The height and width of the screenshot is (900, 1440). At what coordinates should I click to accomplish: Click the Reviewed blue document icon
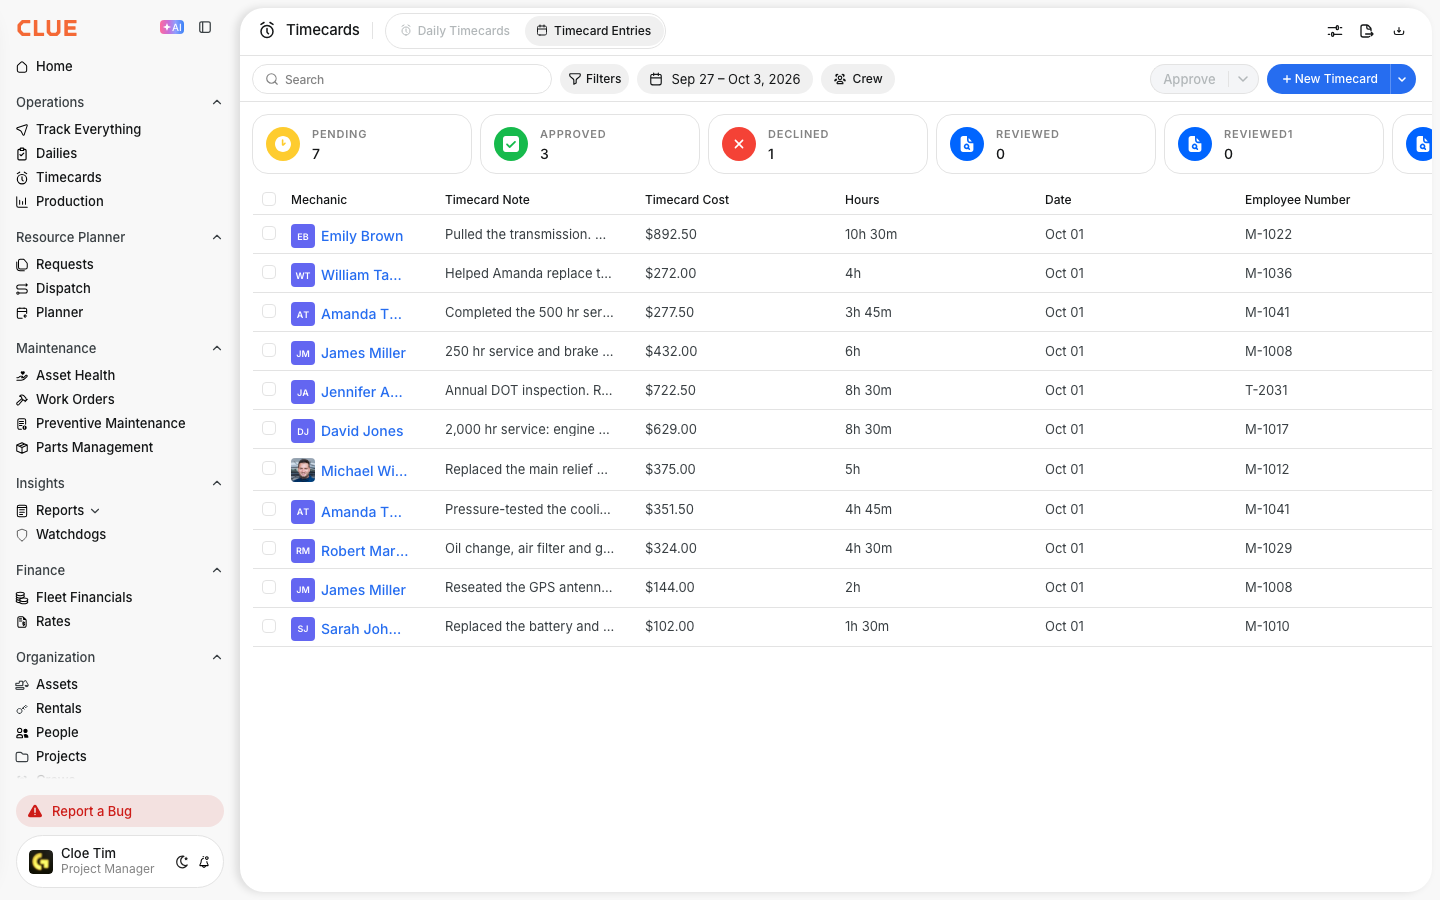coord(967,144)
